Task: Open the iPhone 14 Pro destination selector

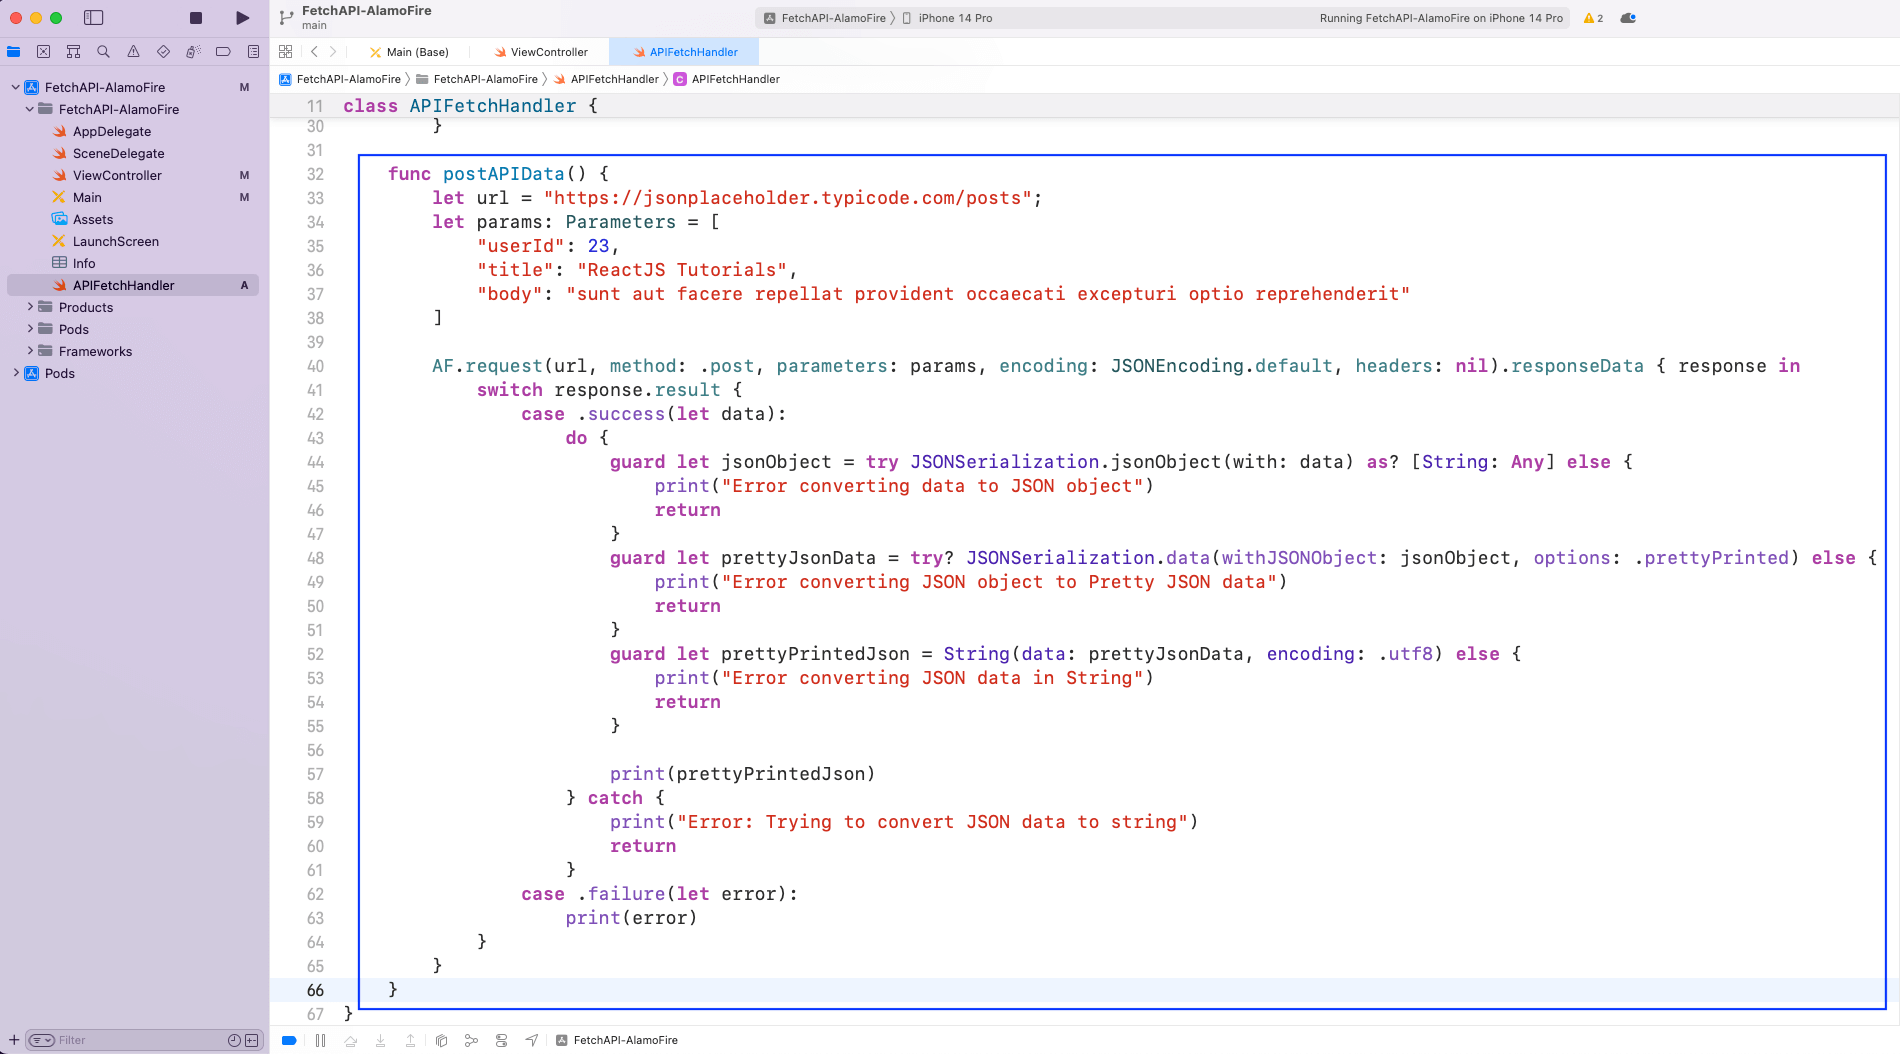Action: [x=954, y=18]
